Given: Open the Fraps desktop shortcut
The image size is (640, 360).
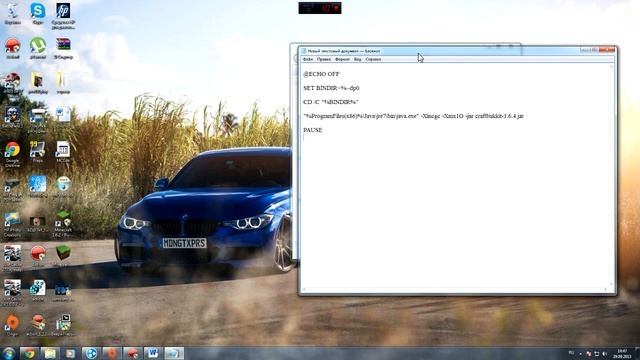Looking at the screenshot, I should coord(38,151).
